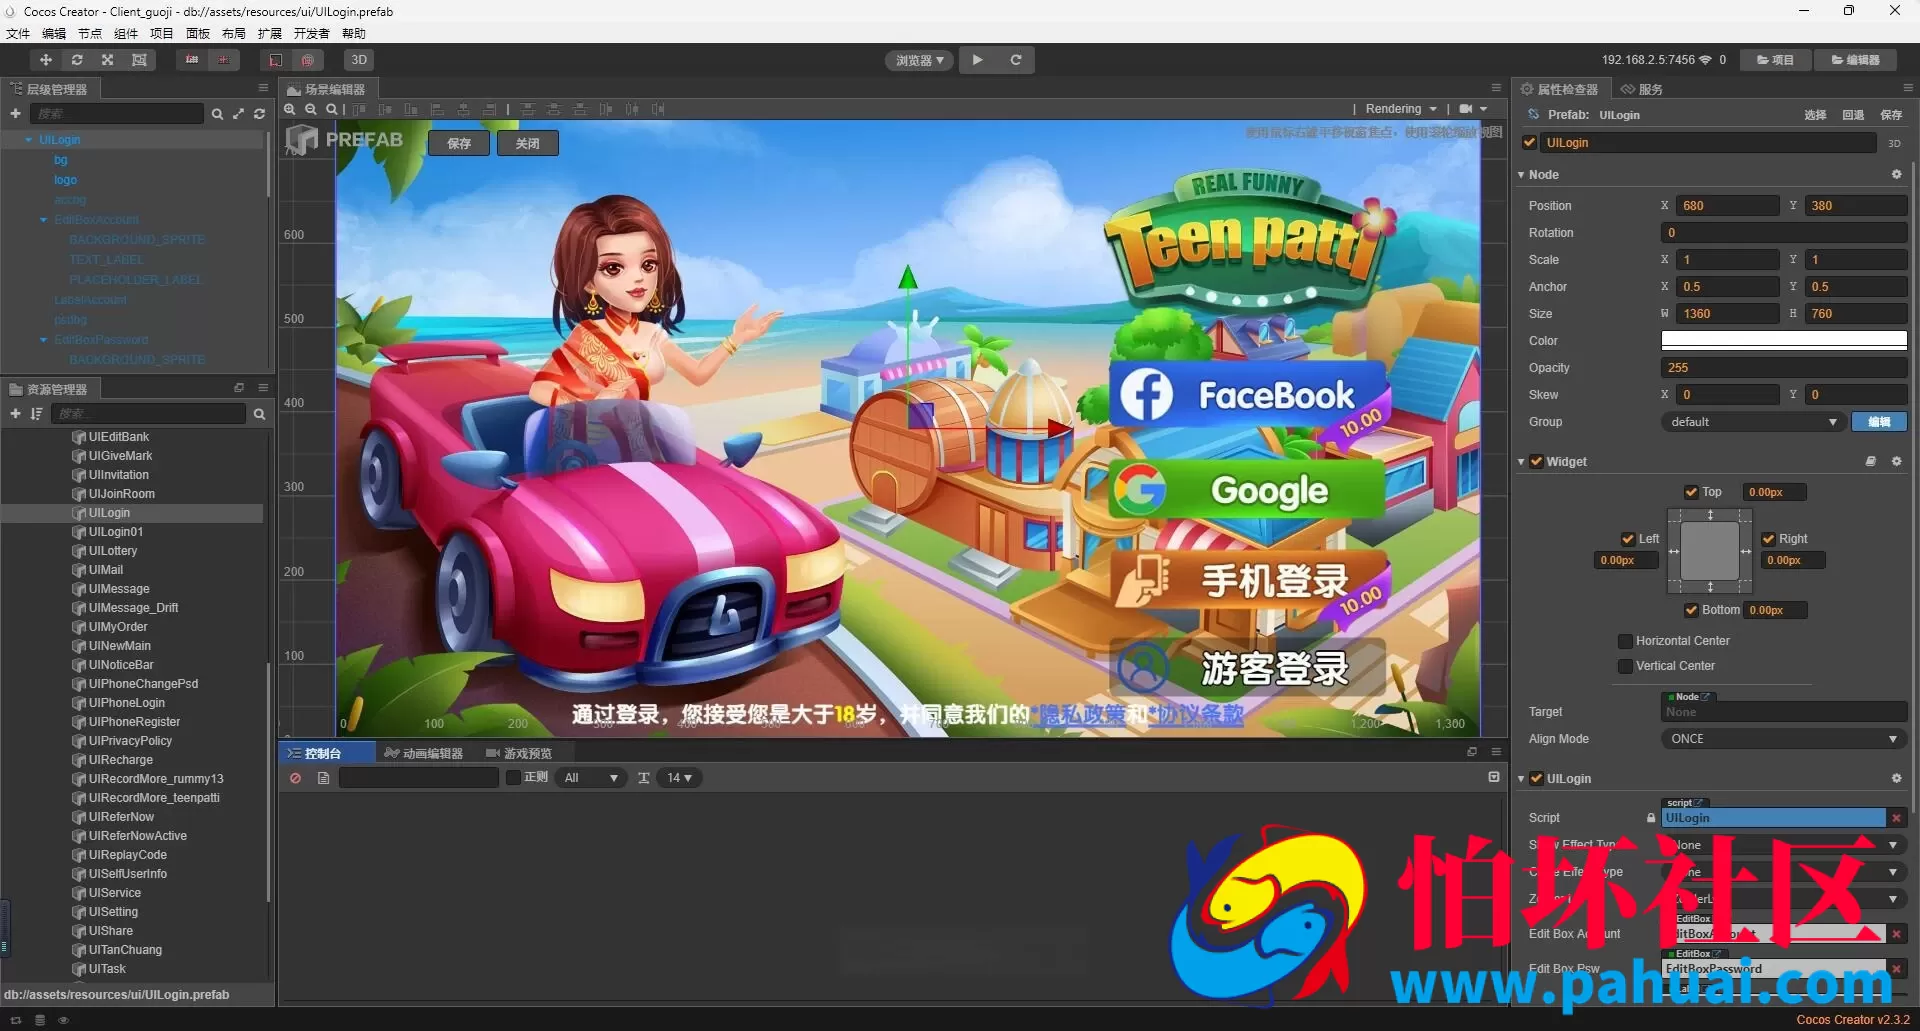Open the Align Mode ONCE dropdown

pyautogui.click(x=1784, y=739)
